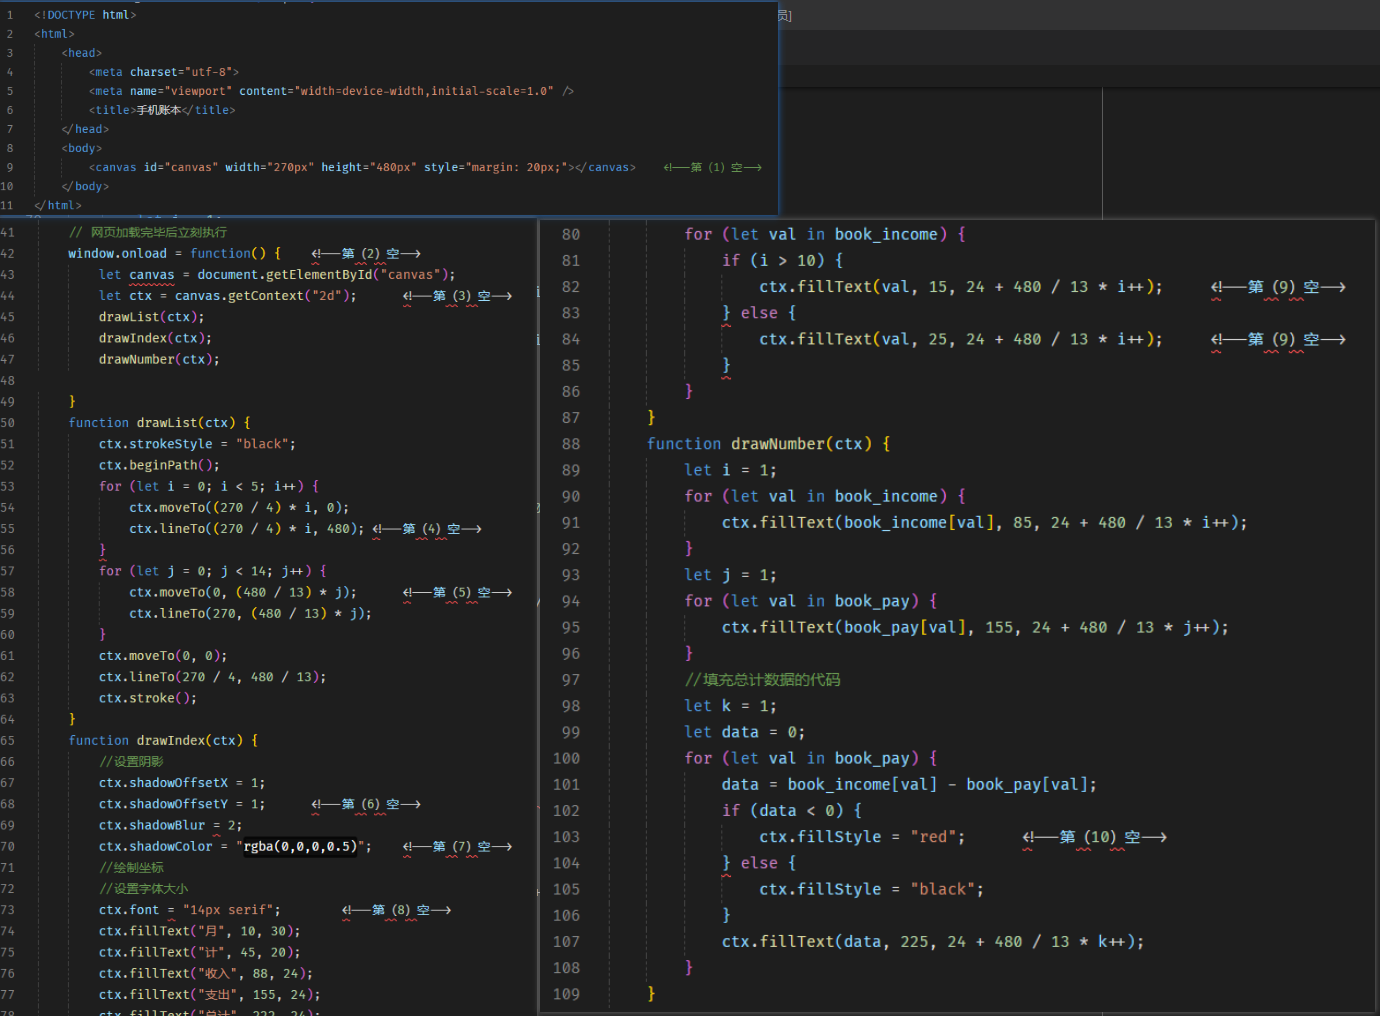This screenshot has width=1380, height=1016.
Task: Click 'window.onload = function() {' line
Action: (x=174, y=253)
